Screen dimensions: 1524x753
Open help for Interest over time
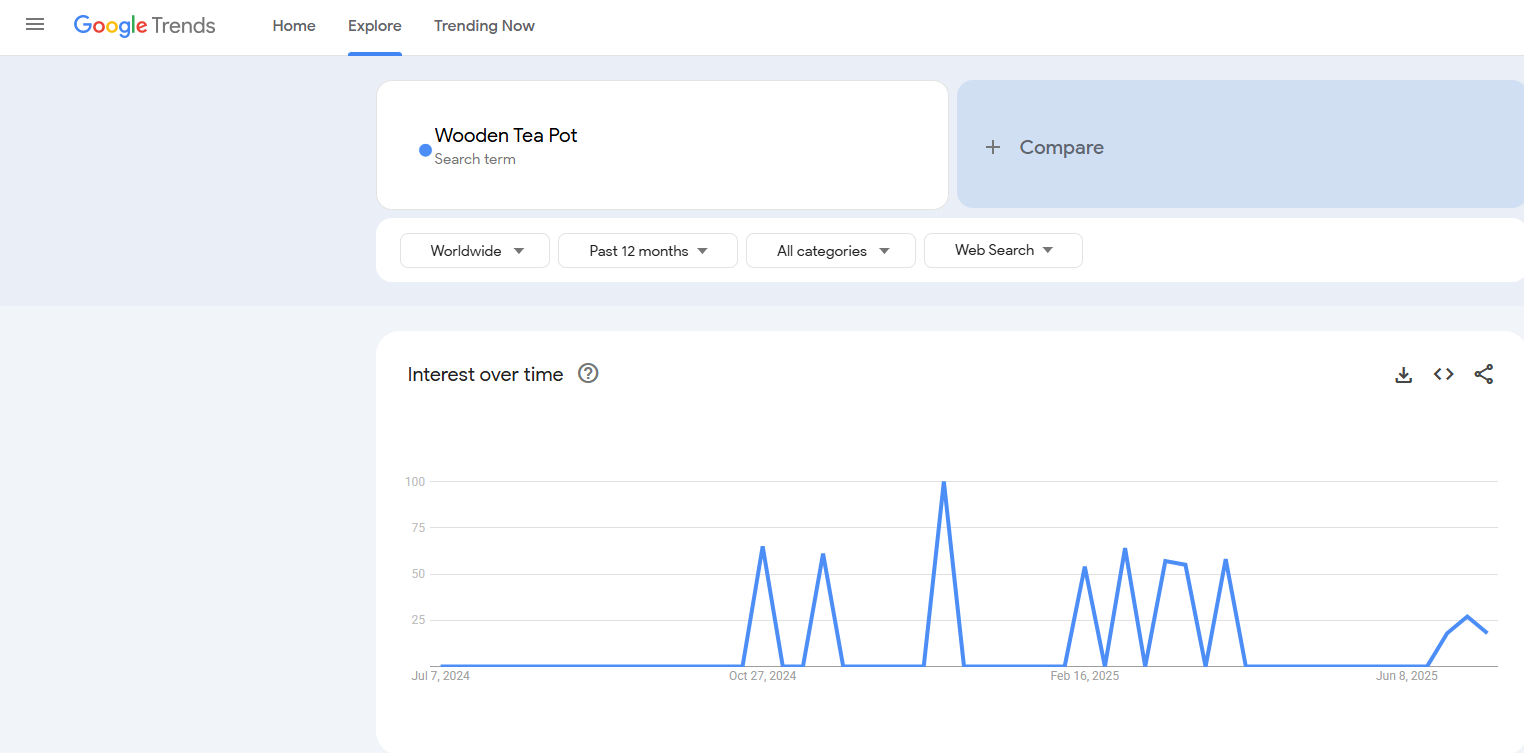(588, 374)
